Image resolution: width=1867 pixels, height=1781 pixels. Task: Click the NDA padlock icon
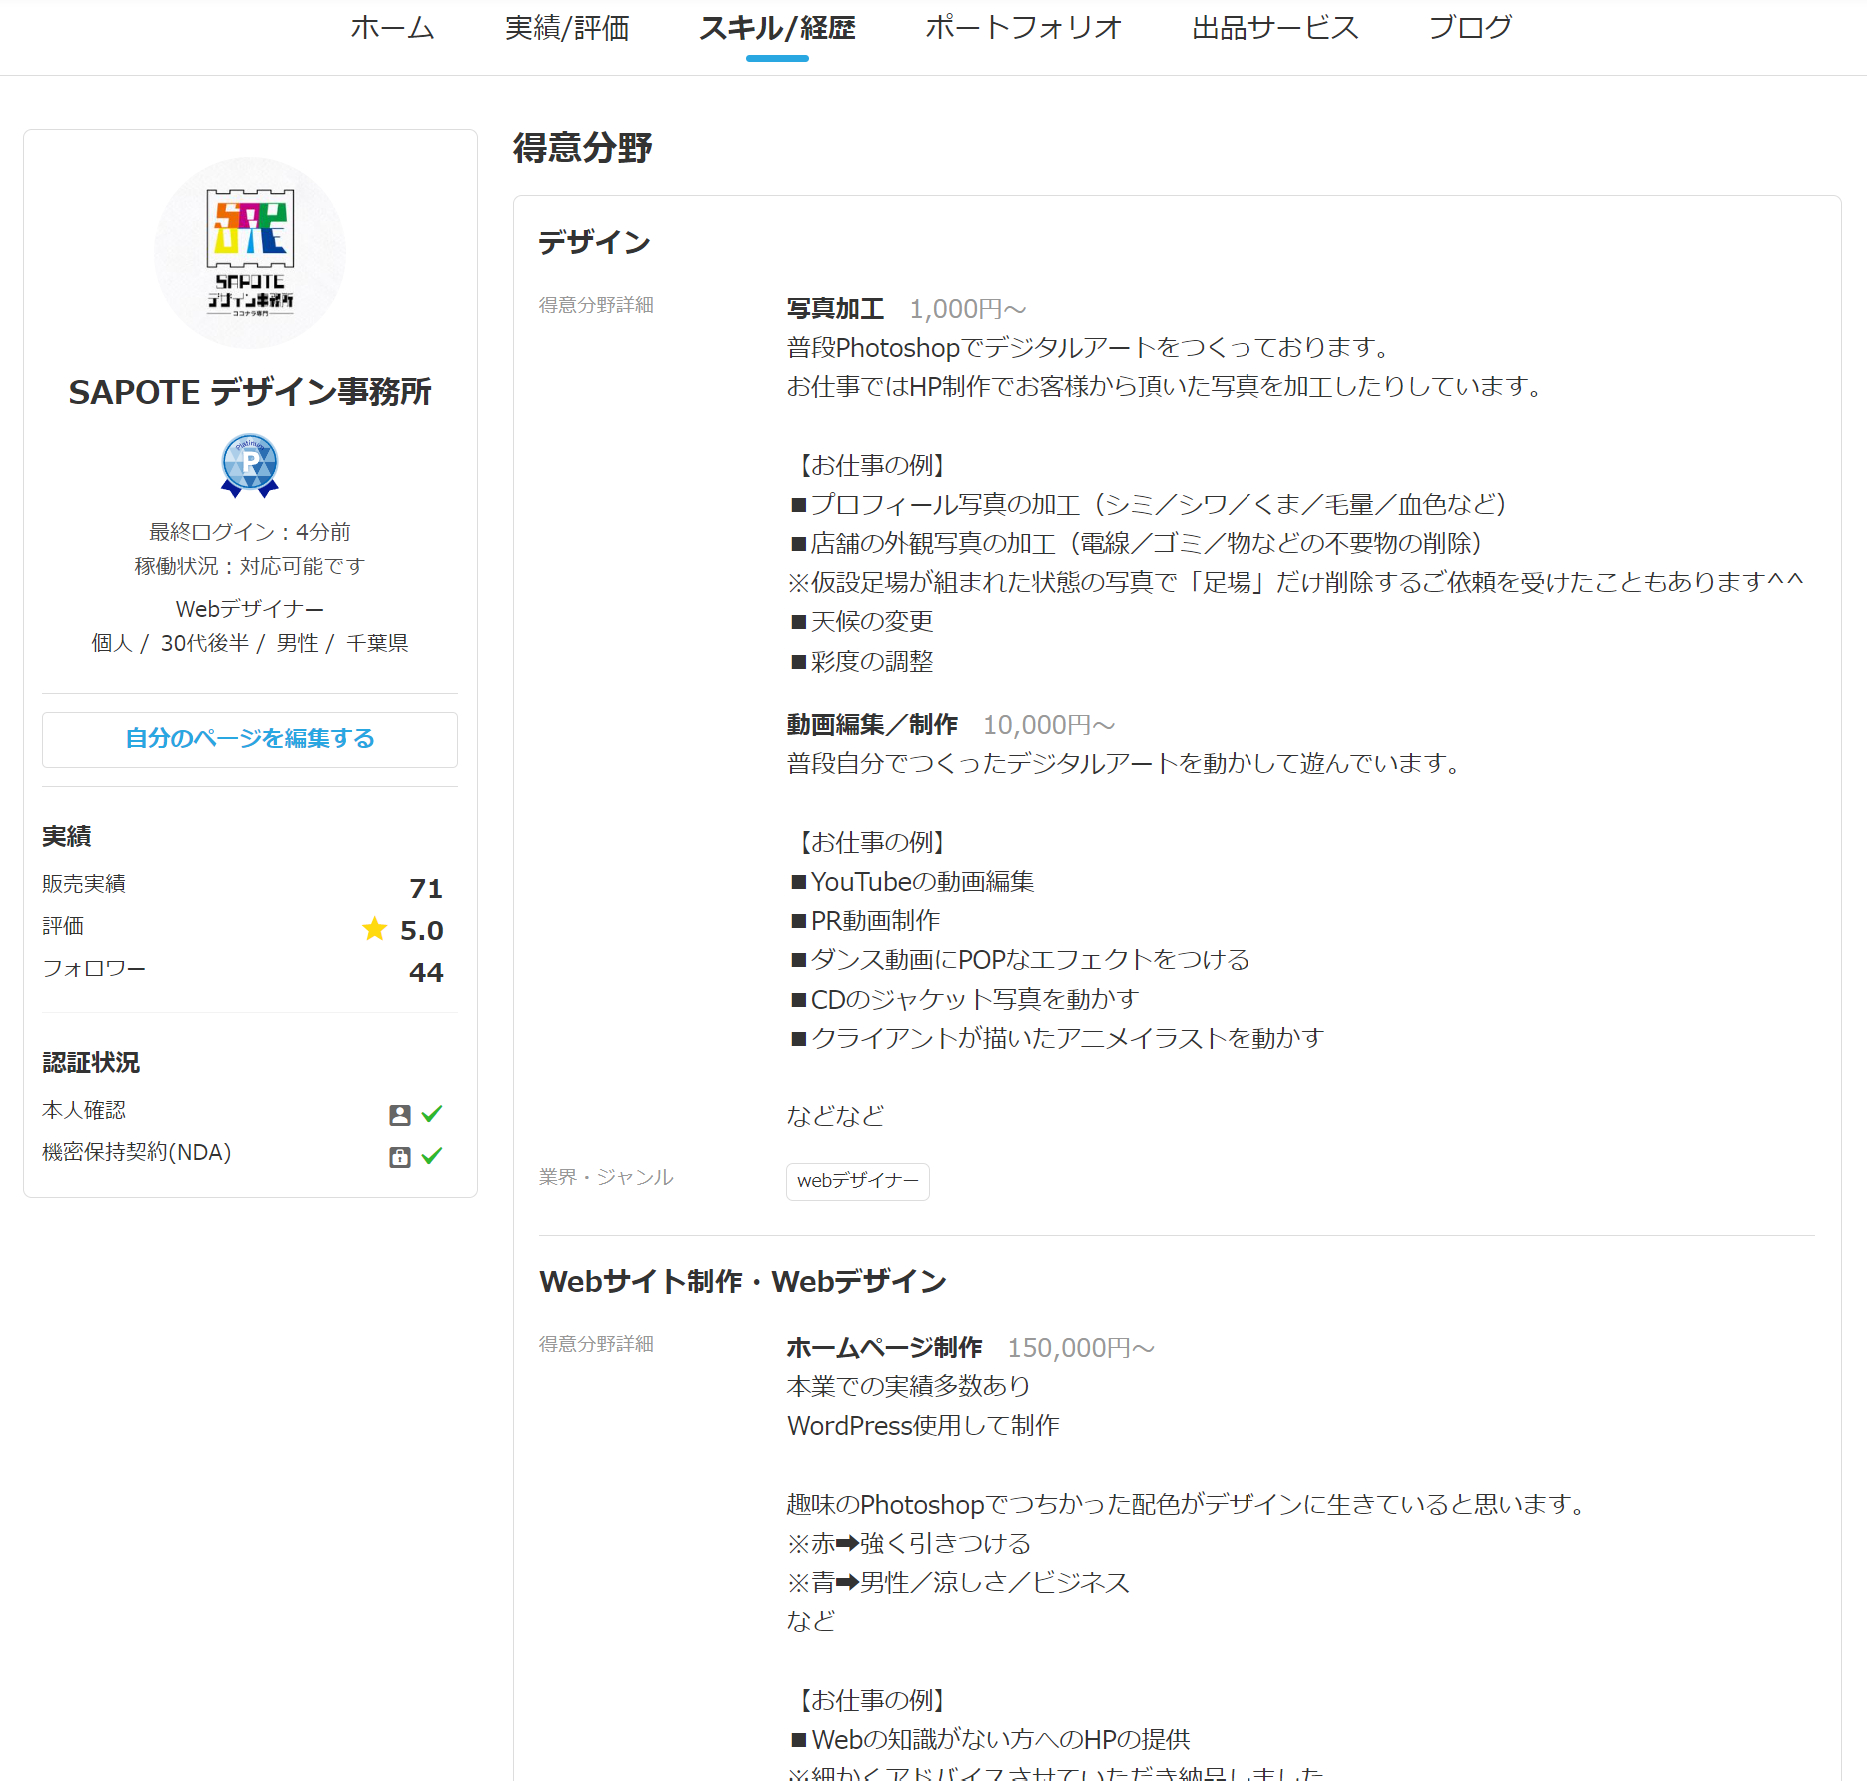click(x=399, y=1155)
